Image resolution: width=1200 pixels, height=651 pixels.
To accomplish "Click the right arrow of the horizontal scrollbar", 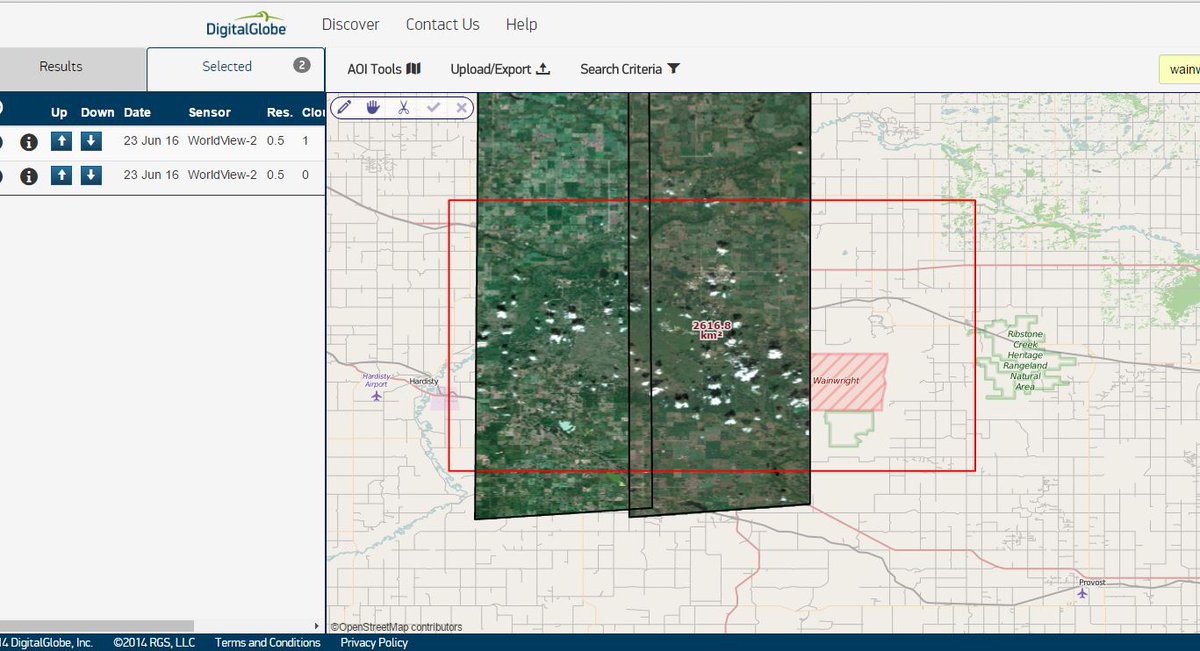I will click(x=318, y=626).
